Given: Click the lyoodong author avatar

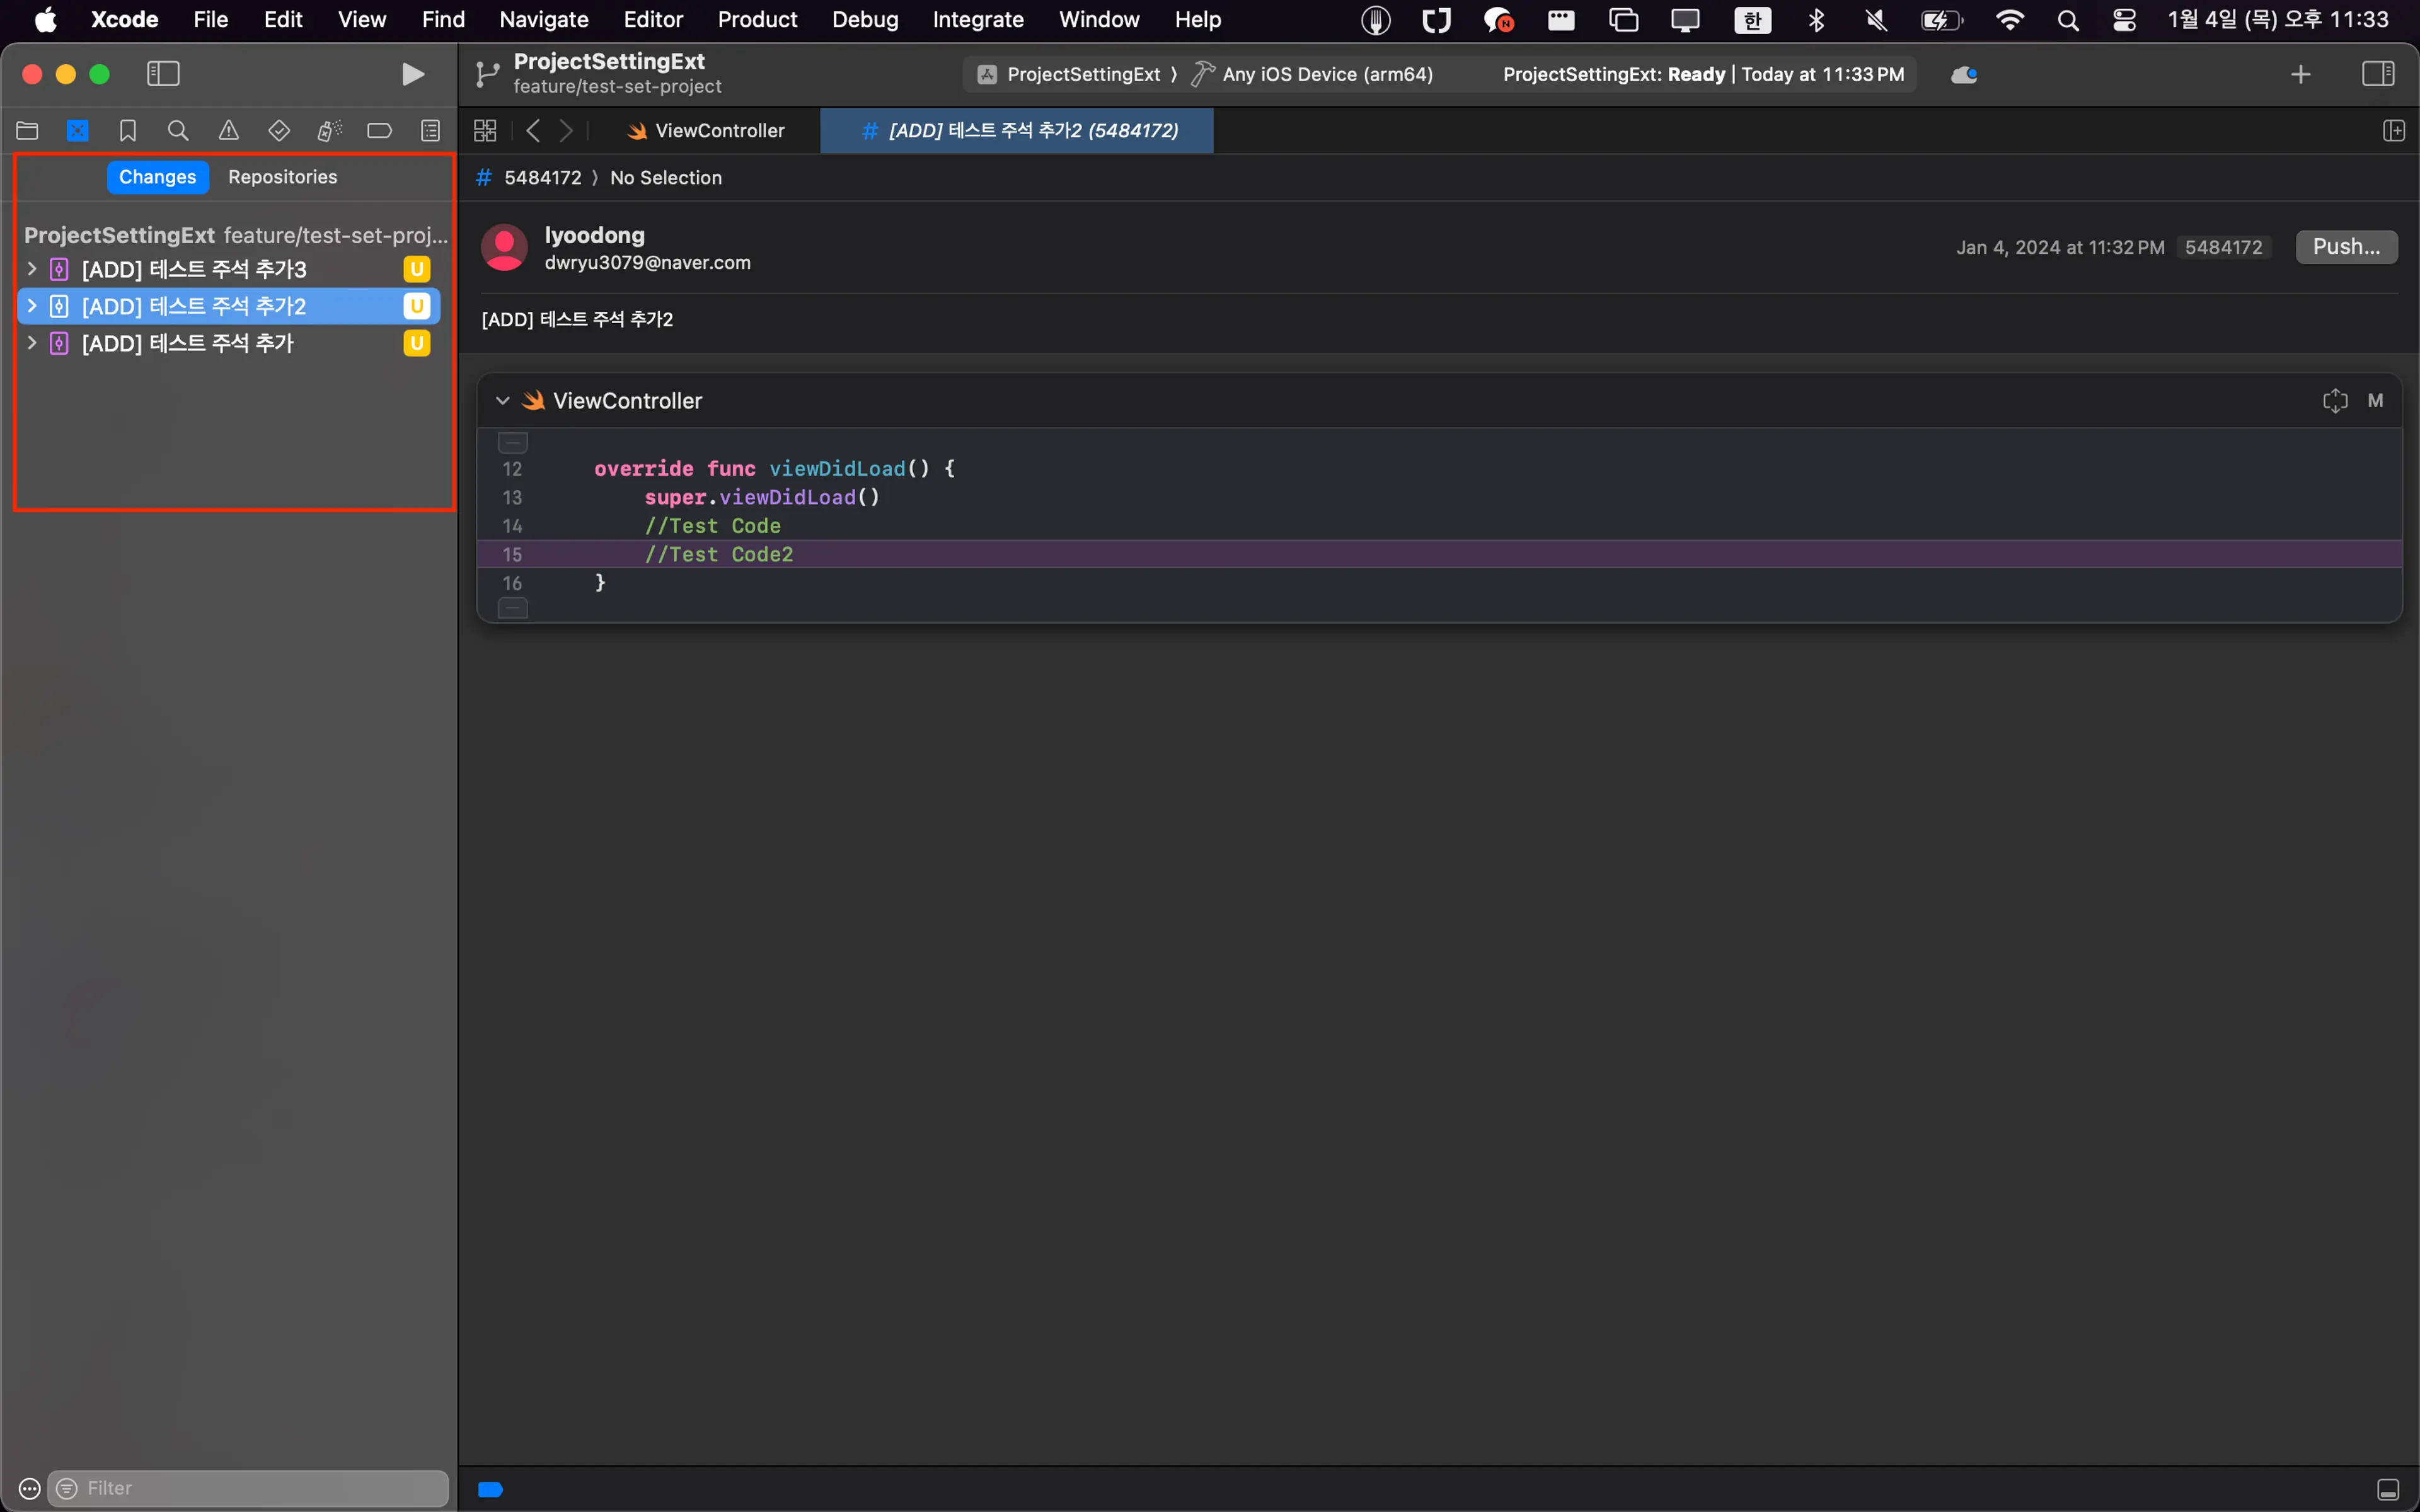Looking at the screenshot, I should pyautogui.click(x=504, y=247).
